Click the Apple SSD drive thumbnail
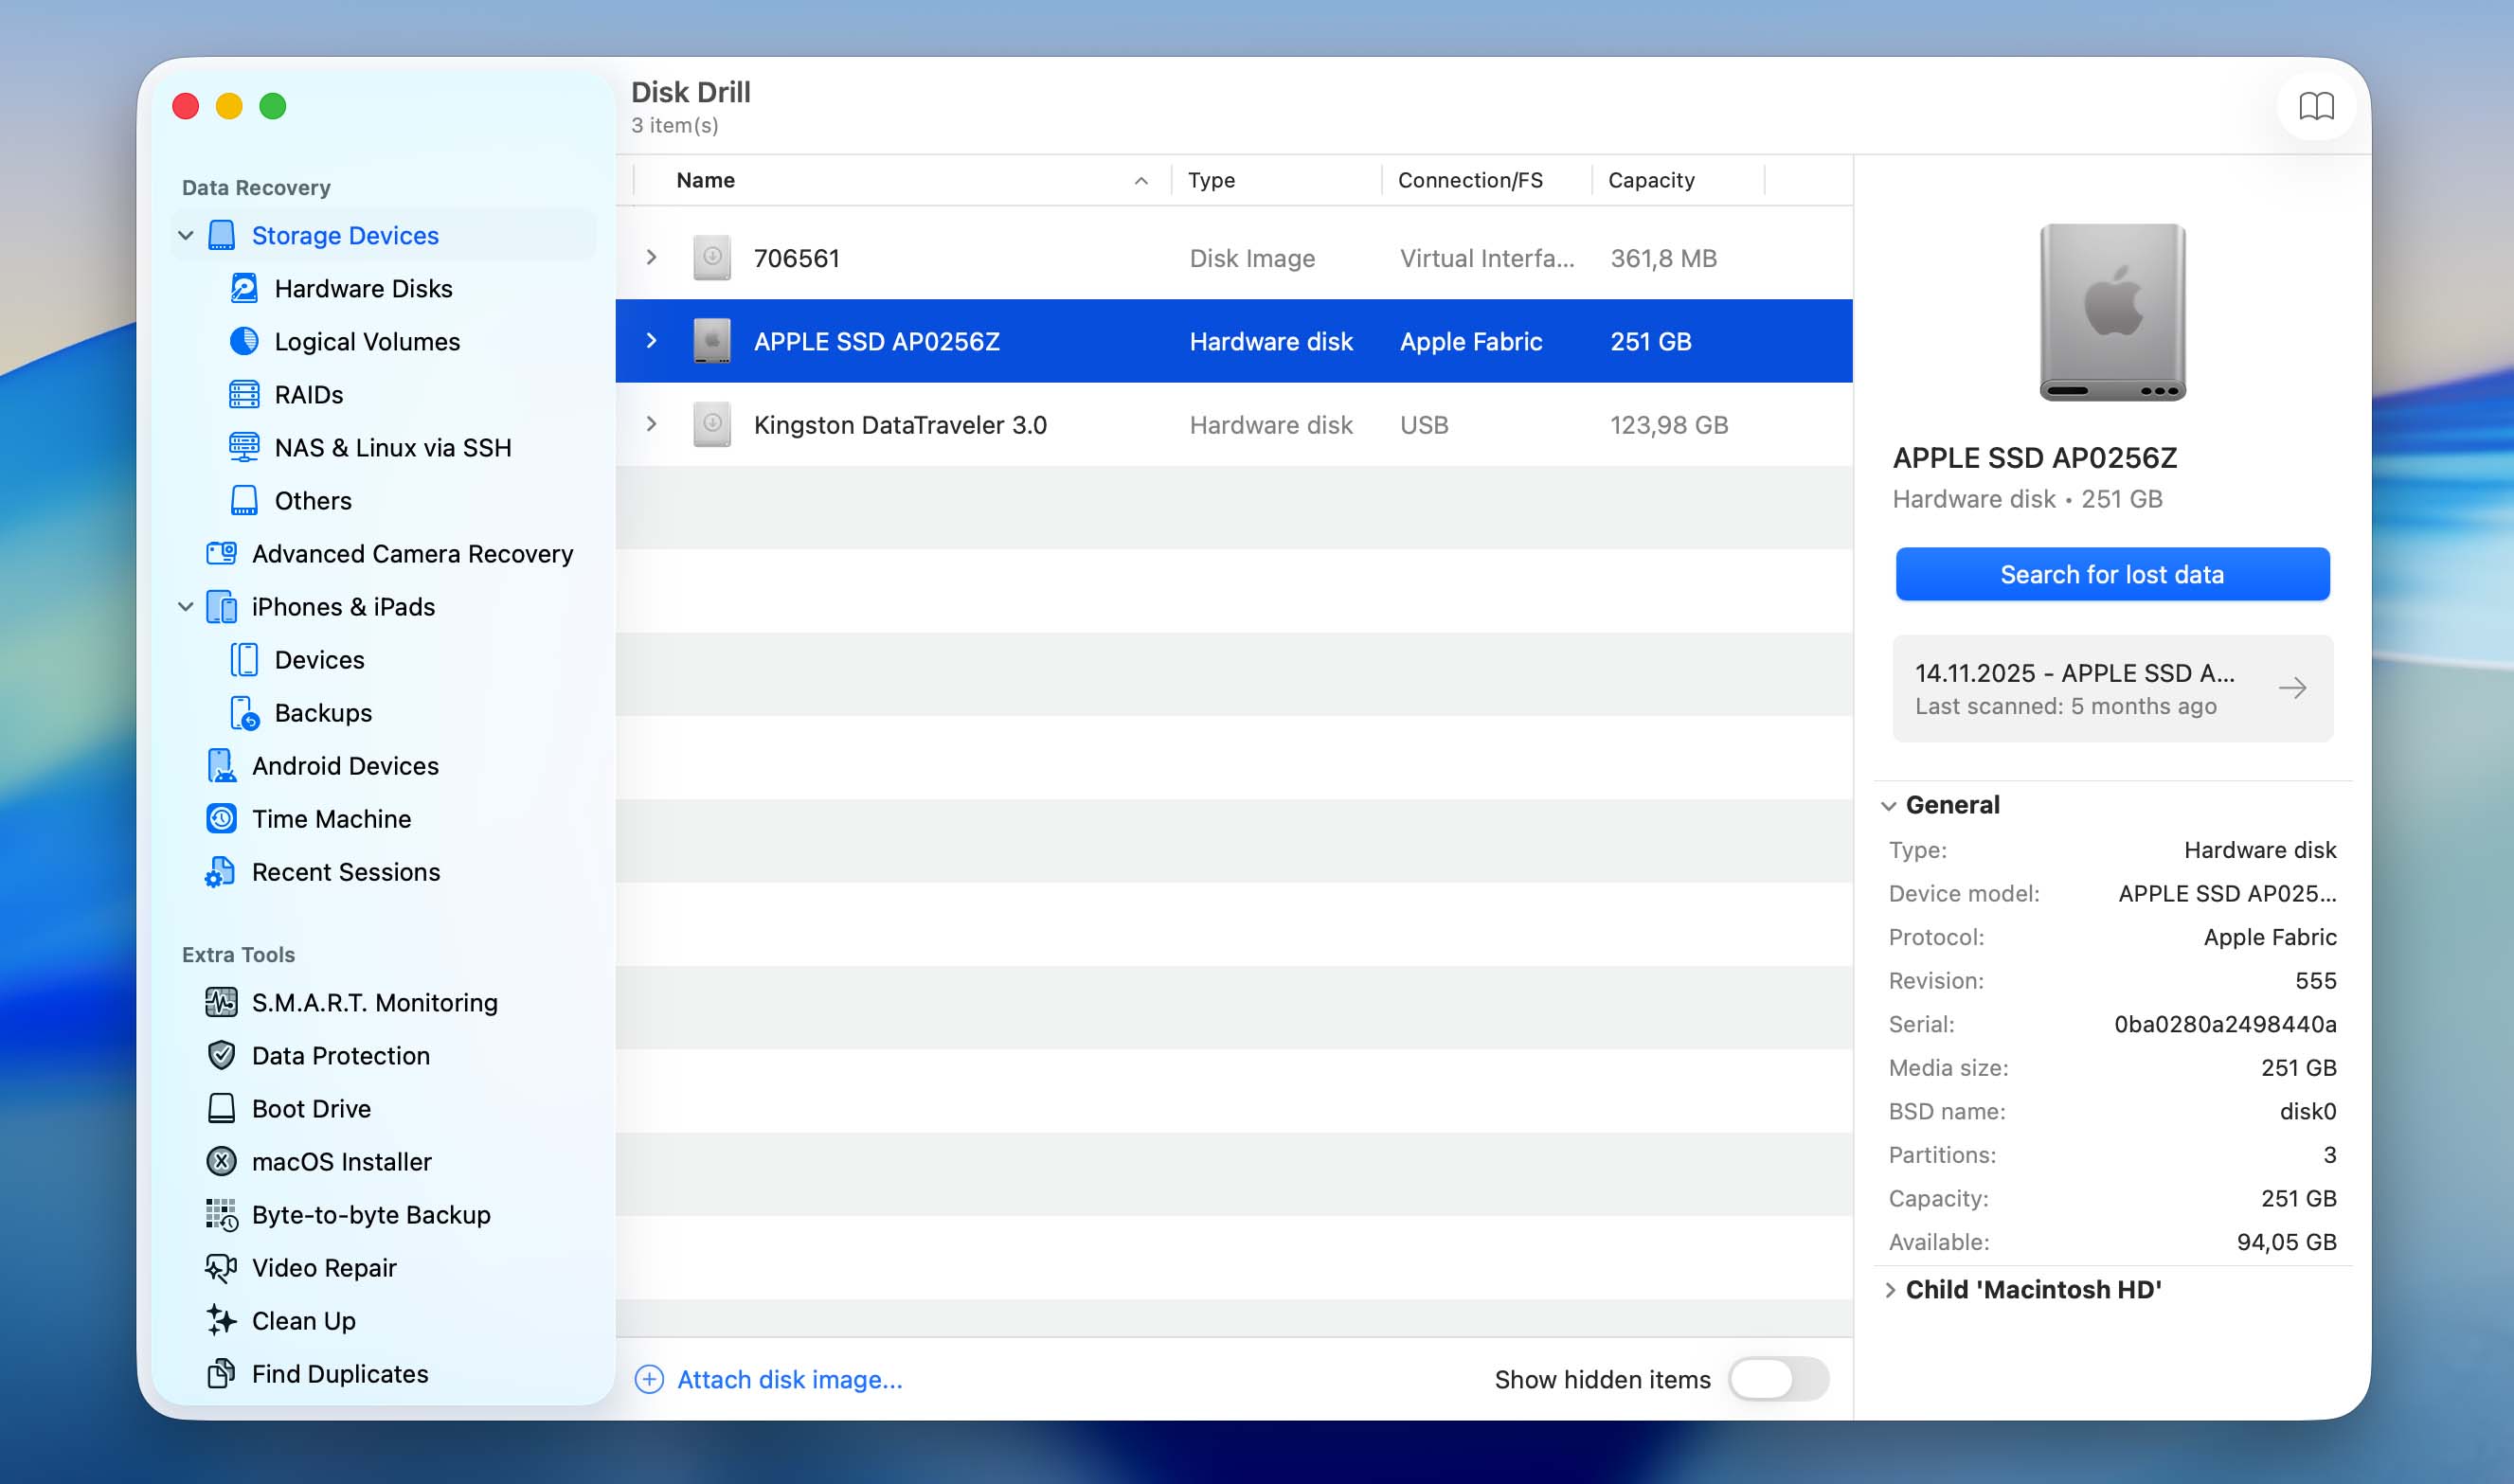The width and height of the screenshot is (2514, 1484). 2112,312
